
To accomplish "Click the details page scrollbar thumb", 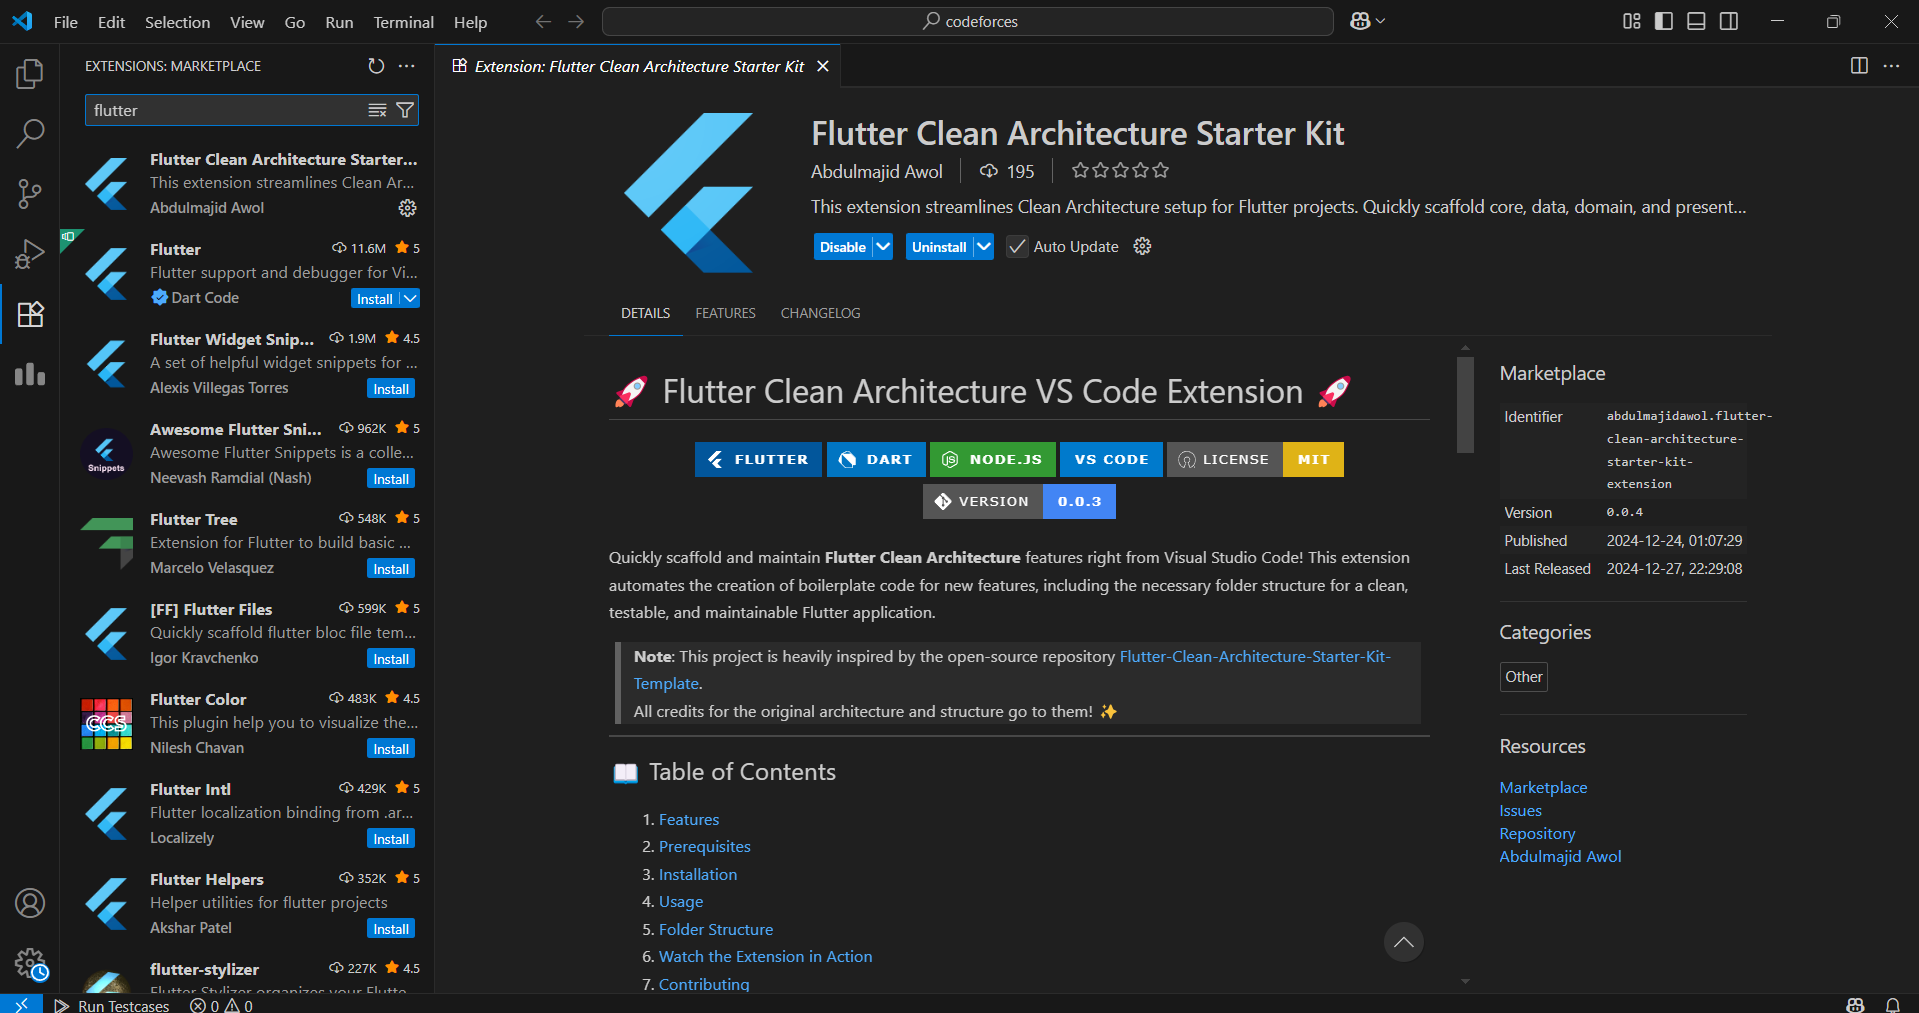I will pyautogui.click(x=1465, y=405).
